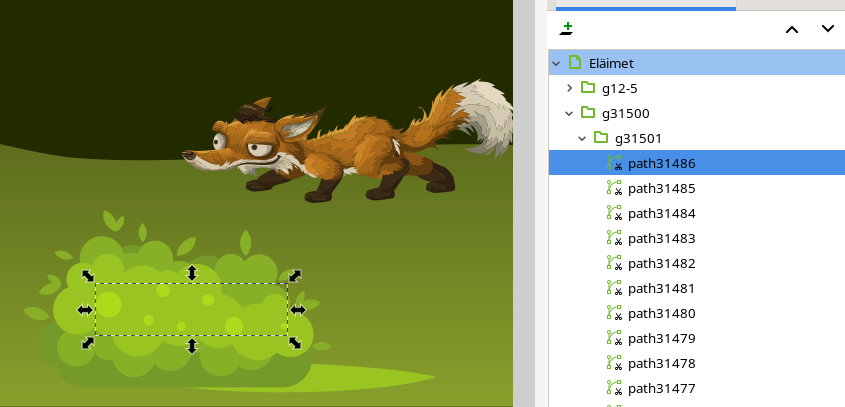Select the g31500 group row
Viewport: 845px width, 407px height.
click(x=697, y=113)
